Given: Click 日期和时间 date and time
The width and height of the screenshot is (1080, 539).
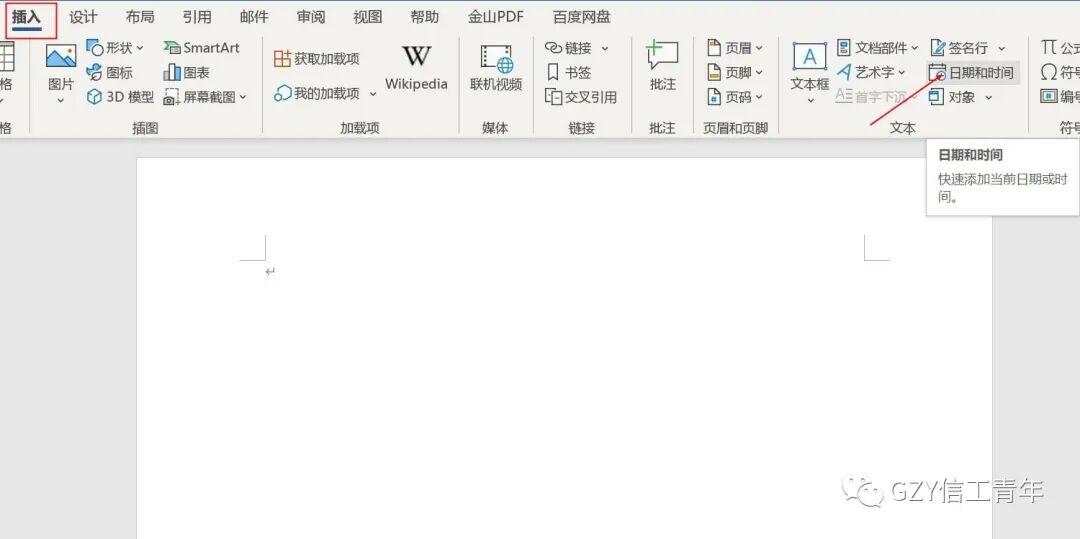Looking at the screenshot, I should pyautogui.click(x=972, y=72).
